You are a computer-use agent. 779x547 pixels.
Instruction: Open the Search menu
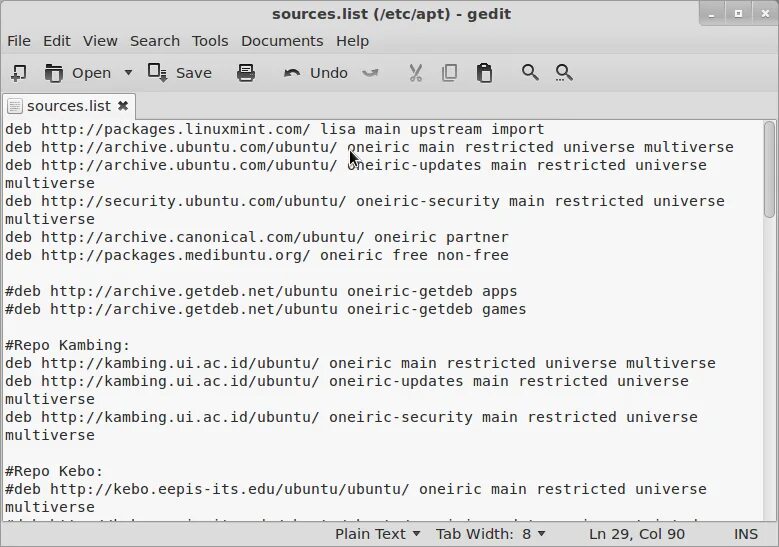pos(155,41)
